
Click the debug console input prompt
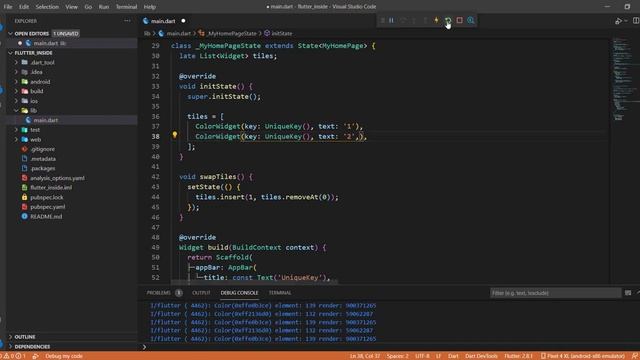[x=388, y=347]
